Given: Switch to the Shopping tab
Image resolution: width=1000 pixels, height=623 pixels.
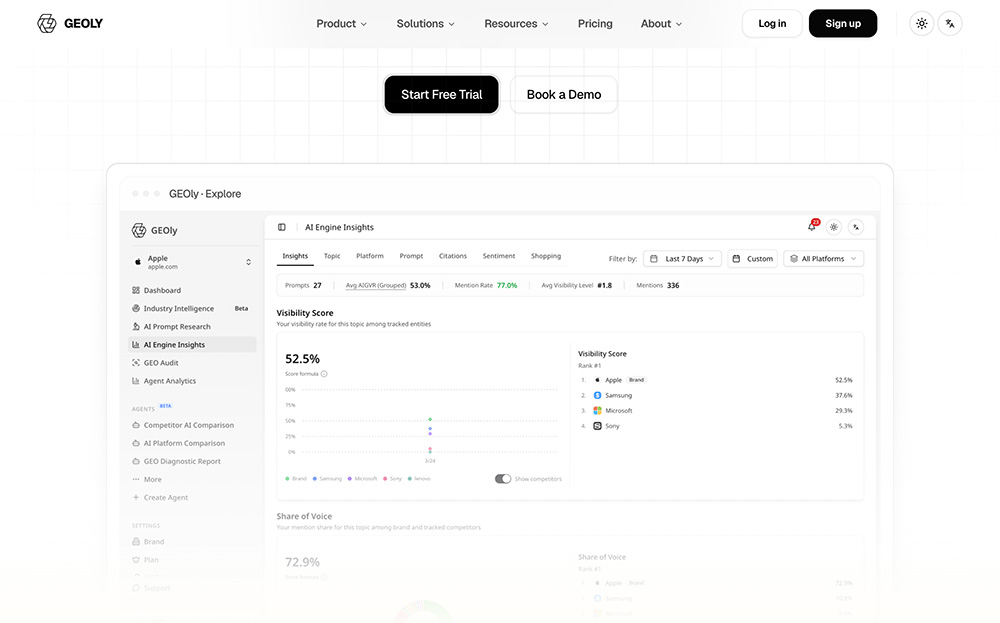Looking at the screenshot, I should (x=546, y=256).
